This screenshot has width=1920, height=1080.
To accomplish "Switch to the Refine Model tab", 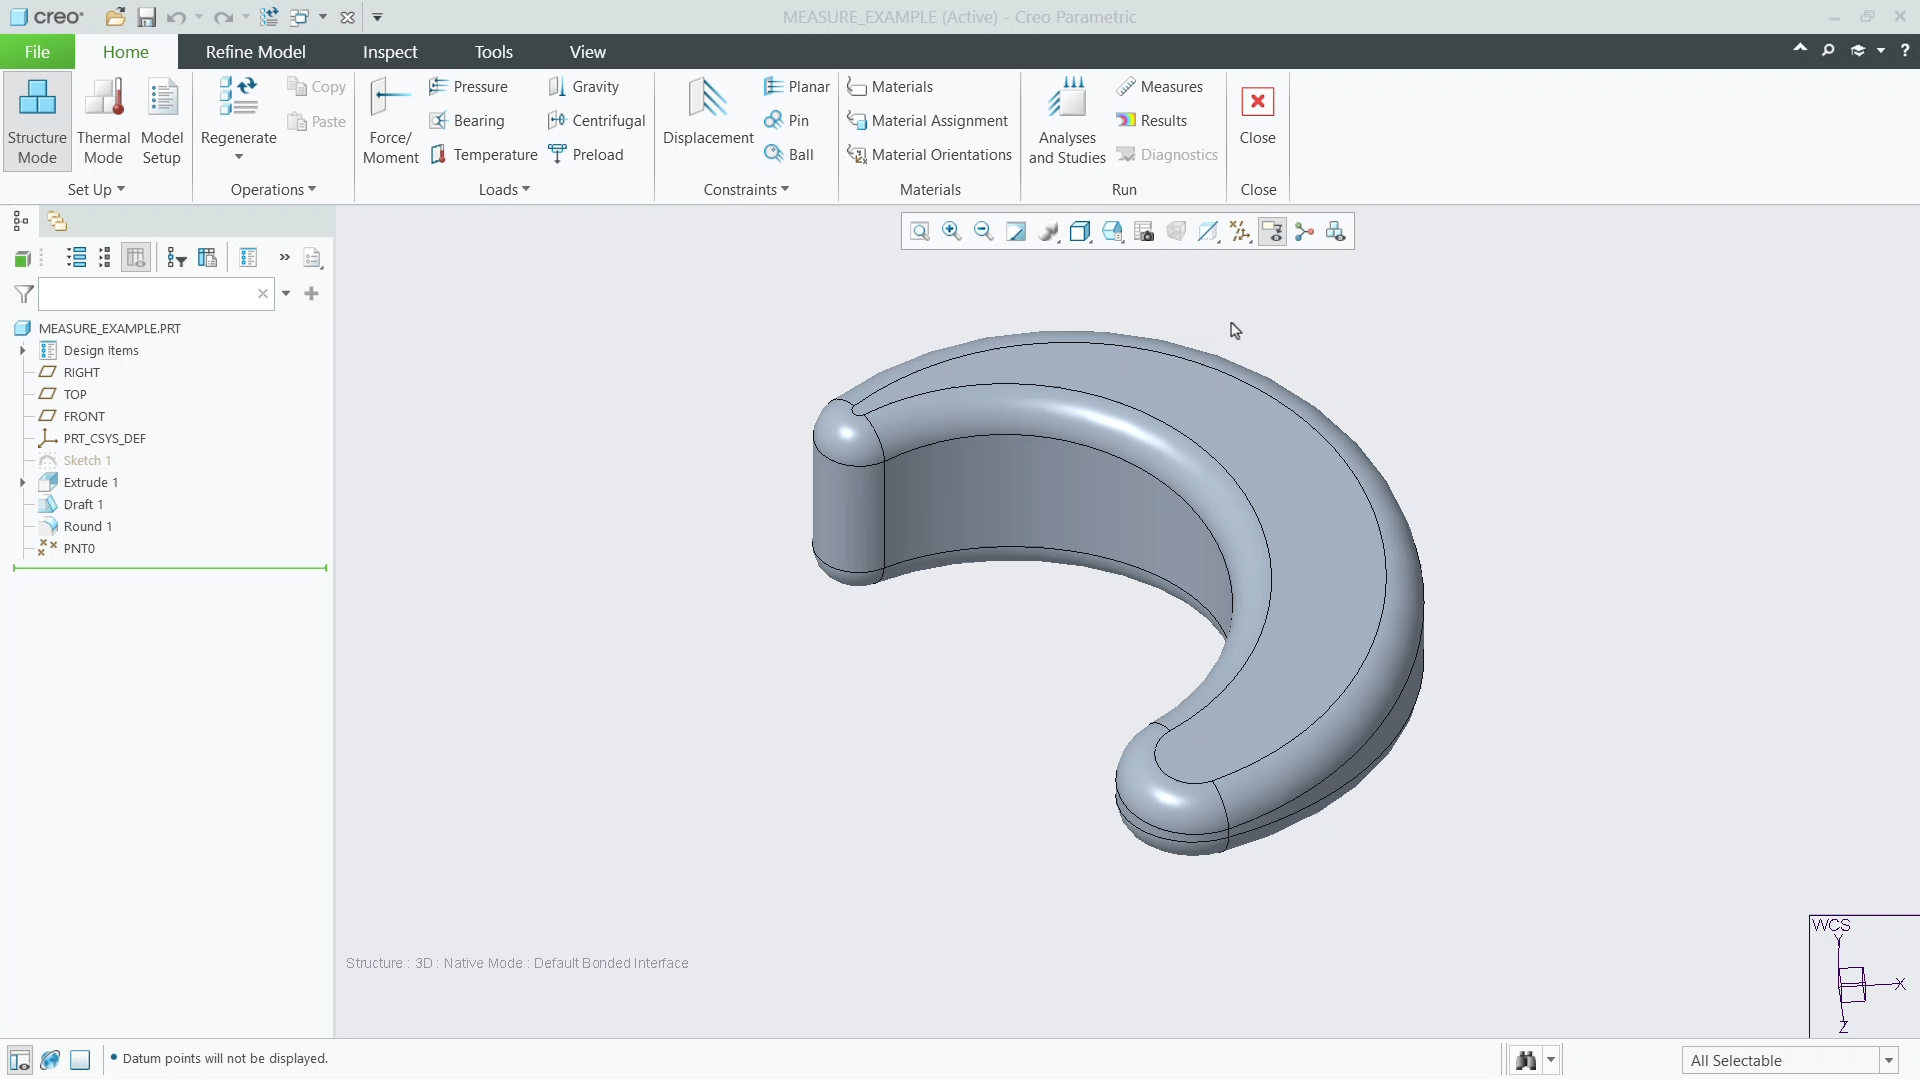I will pos(255,52).
